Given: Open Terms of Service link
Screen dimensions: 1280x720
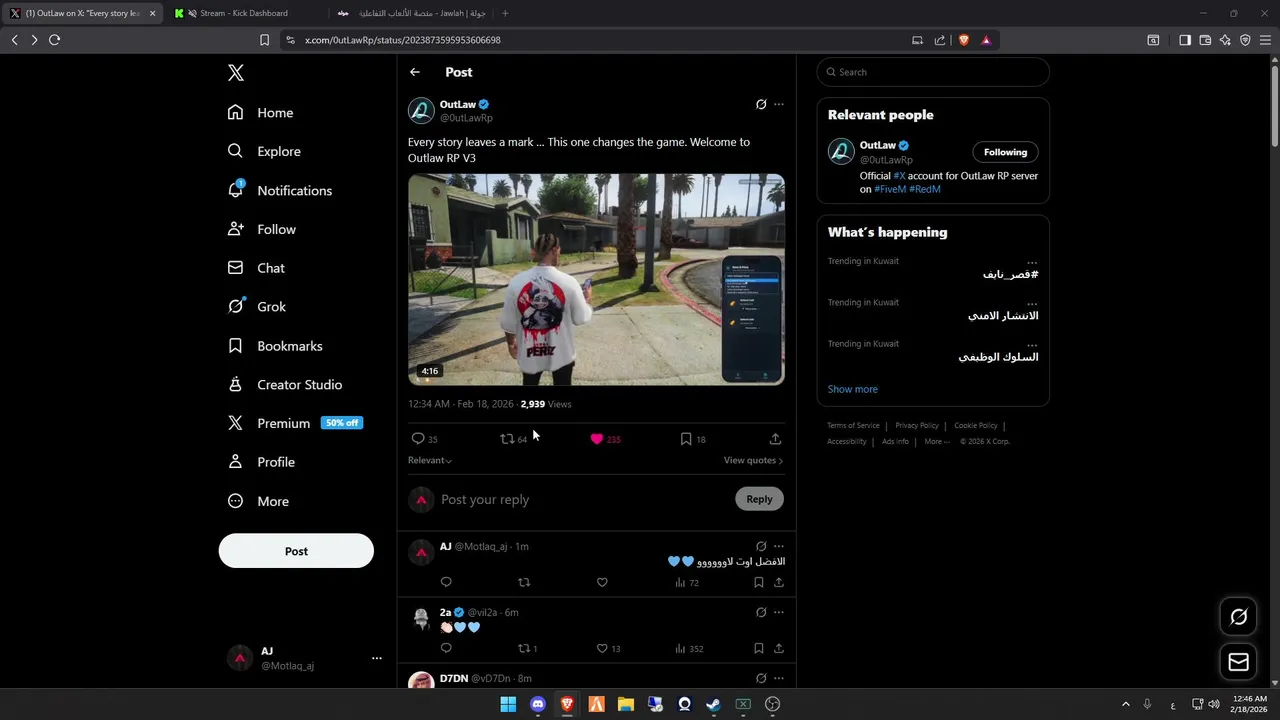Looking at the screenshot, I should pyautogui.click(x=853, y=426).
